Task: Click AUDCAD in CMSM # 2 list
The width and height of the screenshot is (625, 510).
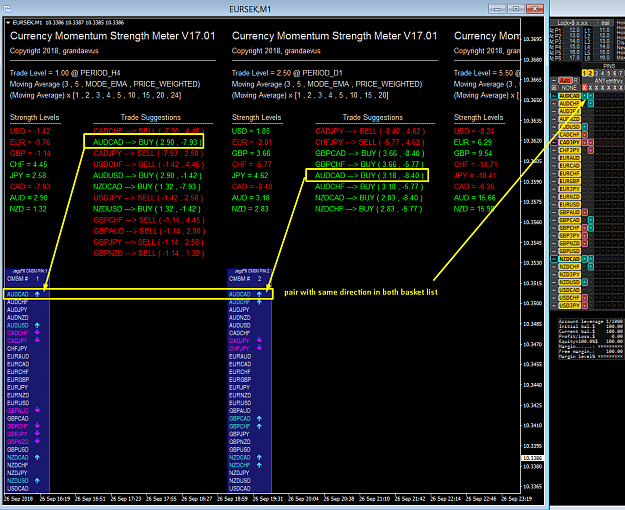Action: 240,294
